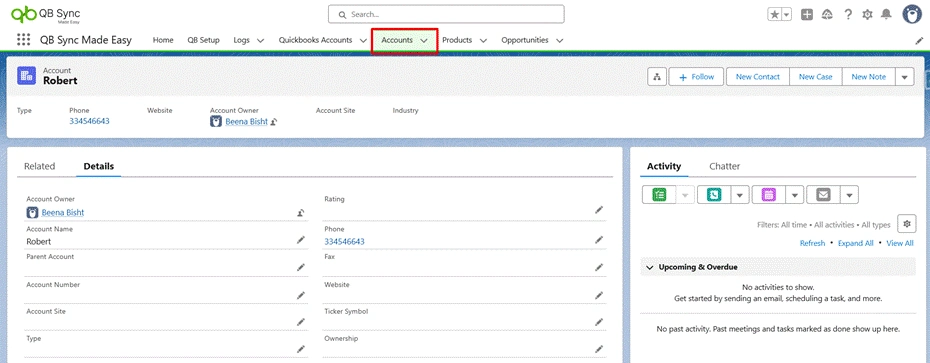Open Beena Bisht link in Details
The width and height of the screenshot is (930, 363).
coord(63,212)
